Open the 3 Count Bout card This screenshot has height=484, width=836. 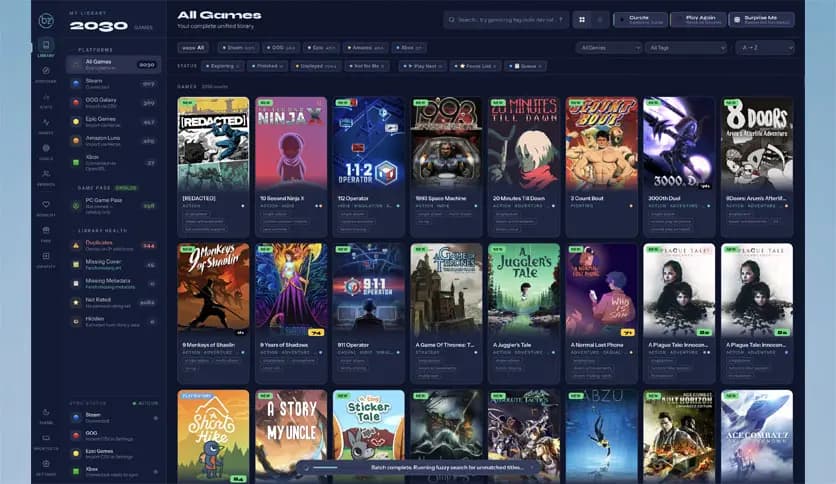pos(601,166)
